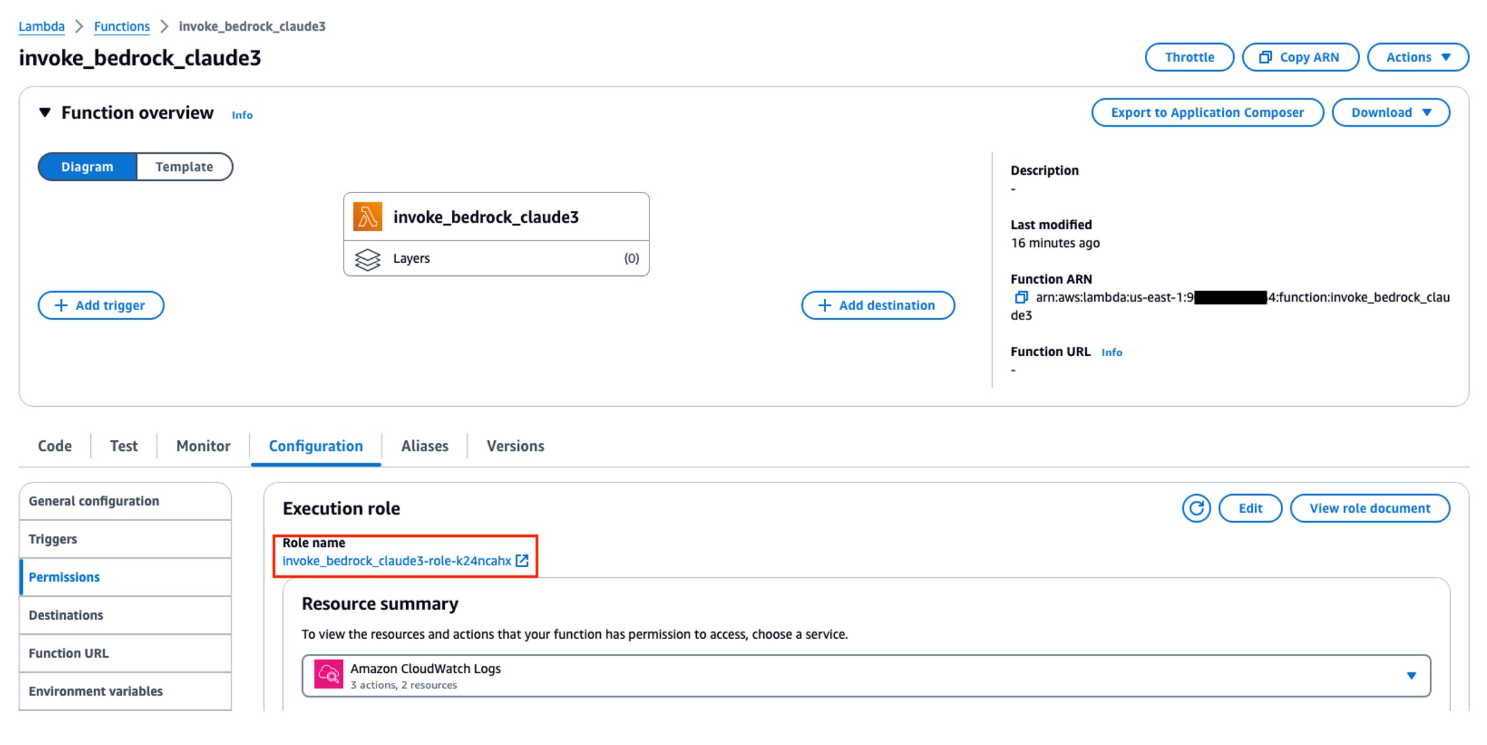
Task: Open the invoke_bedrock_claude3-role-k24ncahx role link
Action: (397, 561)
